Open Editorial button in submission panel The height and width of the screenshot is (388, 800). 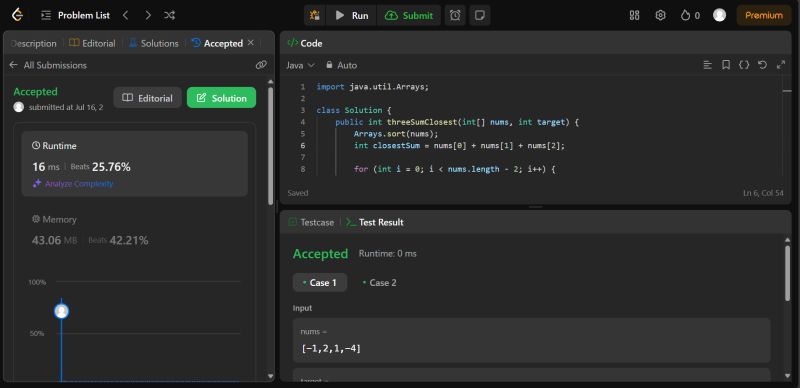point(147,98)
